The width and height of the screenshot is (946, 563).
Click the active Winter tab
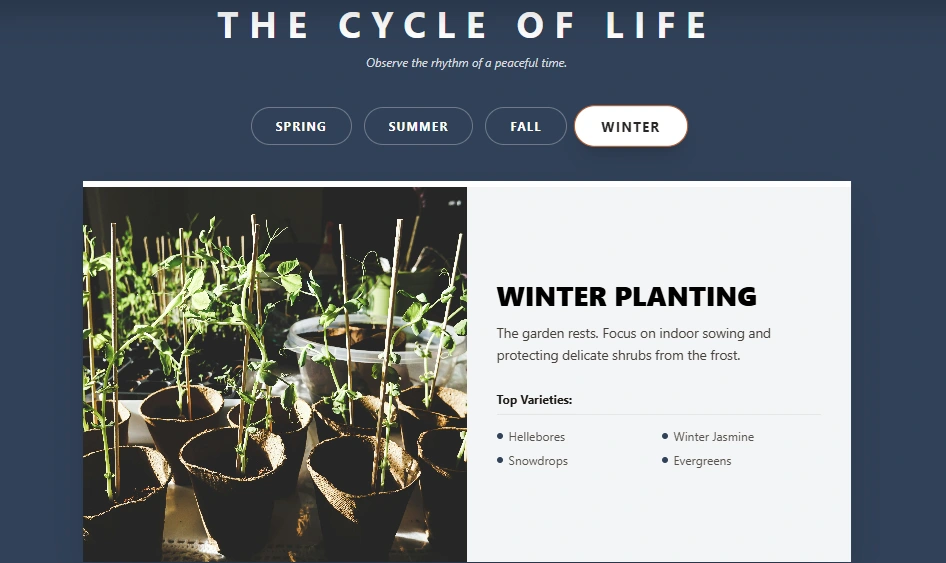click(630, 127)
